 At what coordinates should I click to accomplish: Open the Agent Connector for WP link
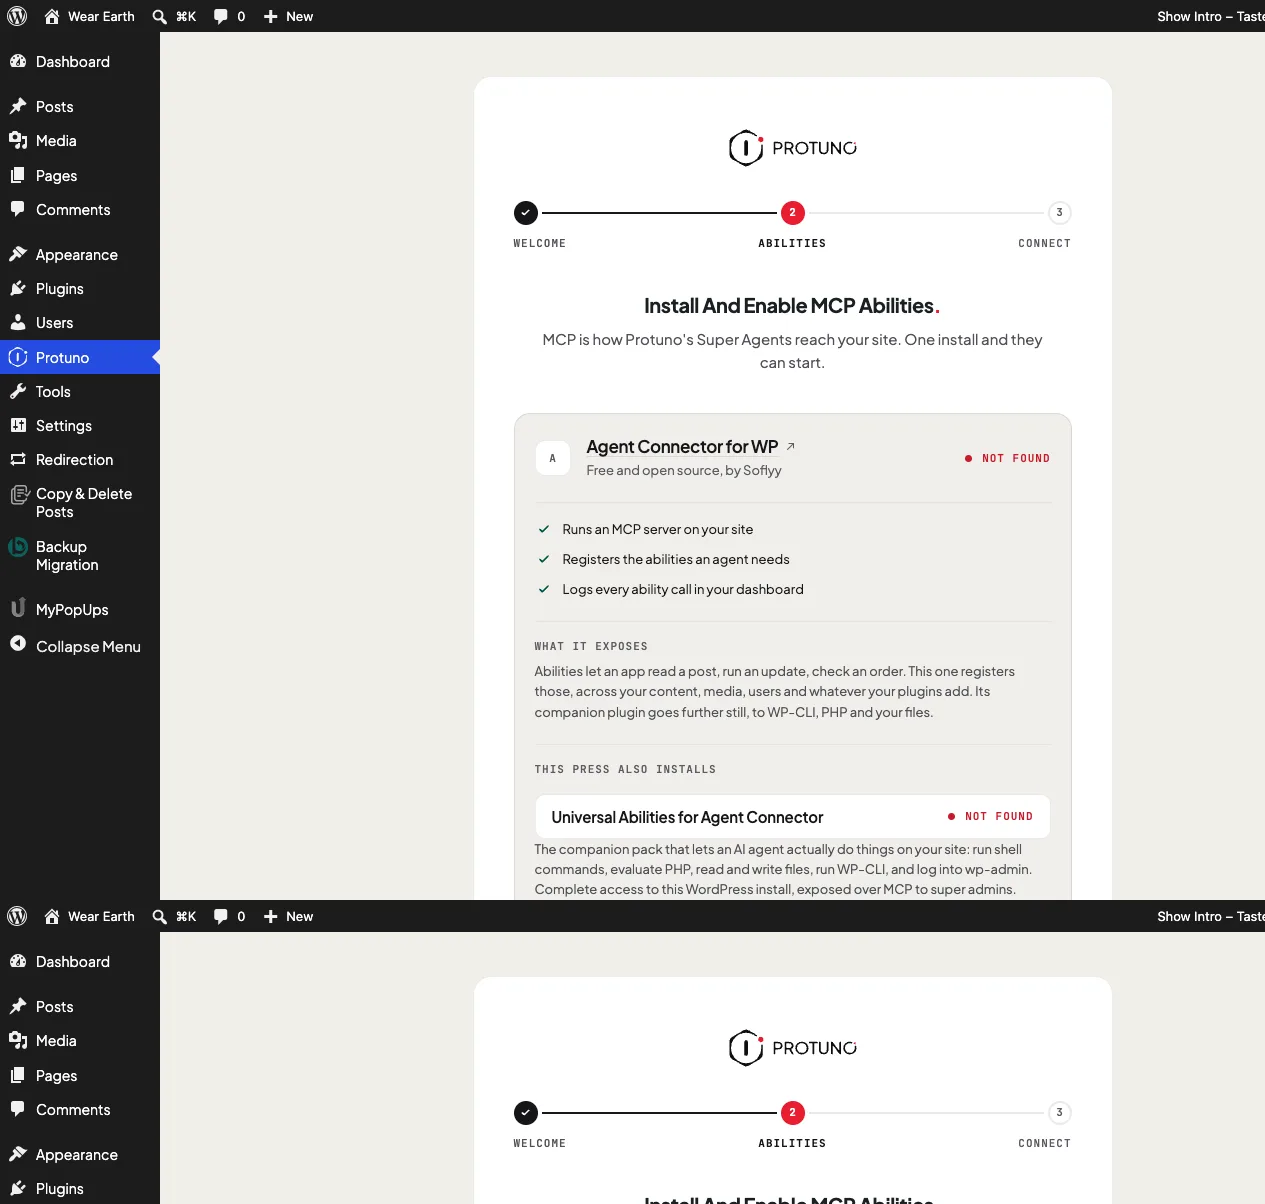point(682,446)
